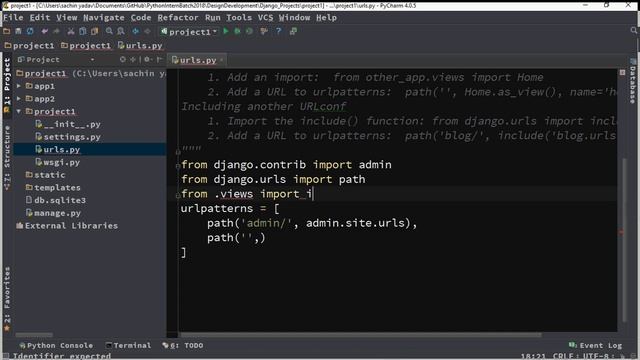The width and height of the screenshot is (640, 360).
Task: Open the Event Log
Action: click(596, 345)
